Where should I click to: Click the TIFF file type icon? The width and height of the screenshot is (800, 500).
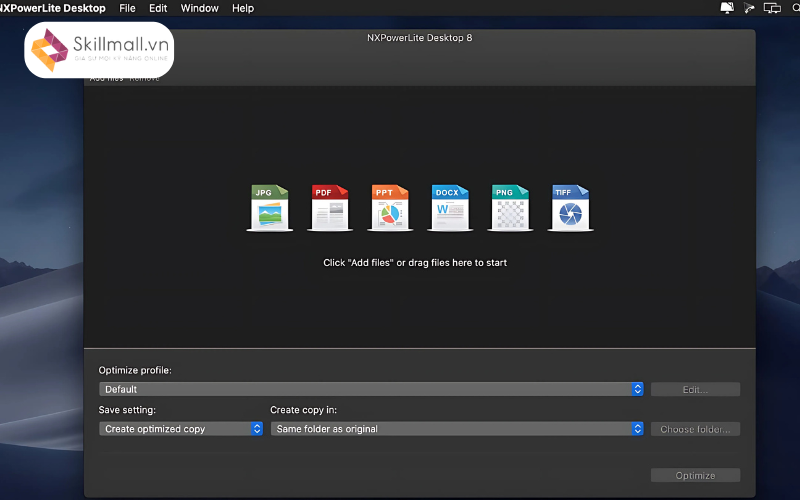(570, 208)
